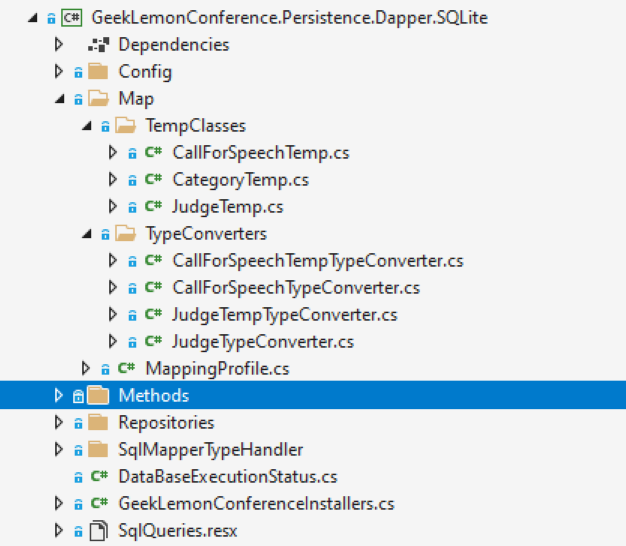Select the Map folder label
Viewport: 626px width, 546px height.
point(136,99)
